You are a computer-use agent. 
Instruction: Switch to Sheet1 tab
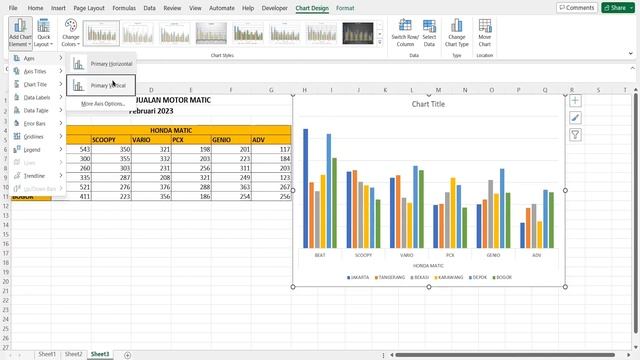coord(47,354)
